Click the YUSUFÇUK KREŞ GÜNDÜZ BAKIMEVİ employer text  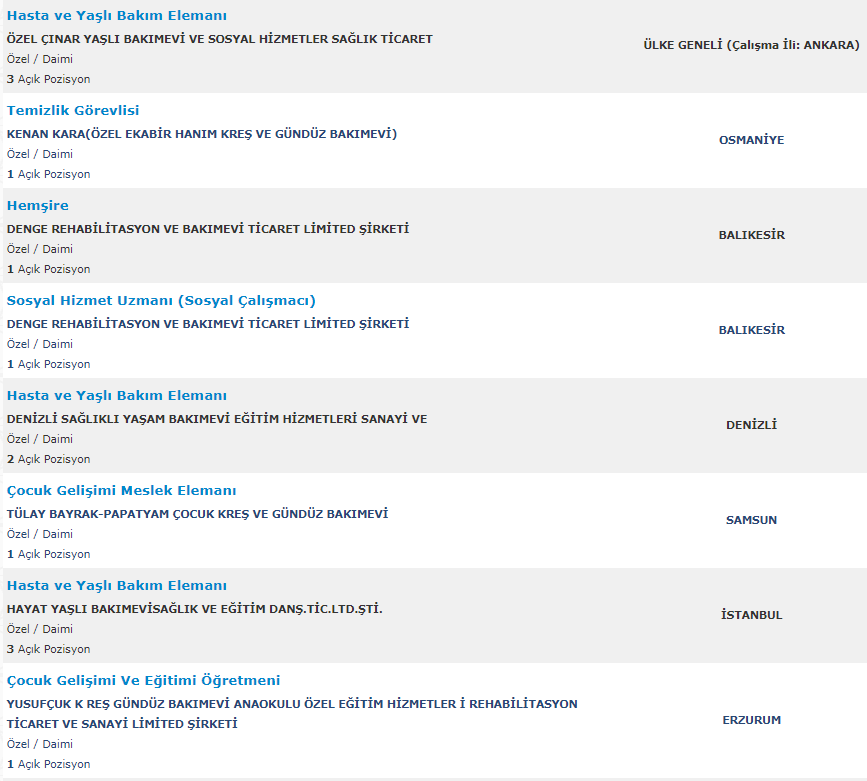tap(292, 704)
